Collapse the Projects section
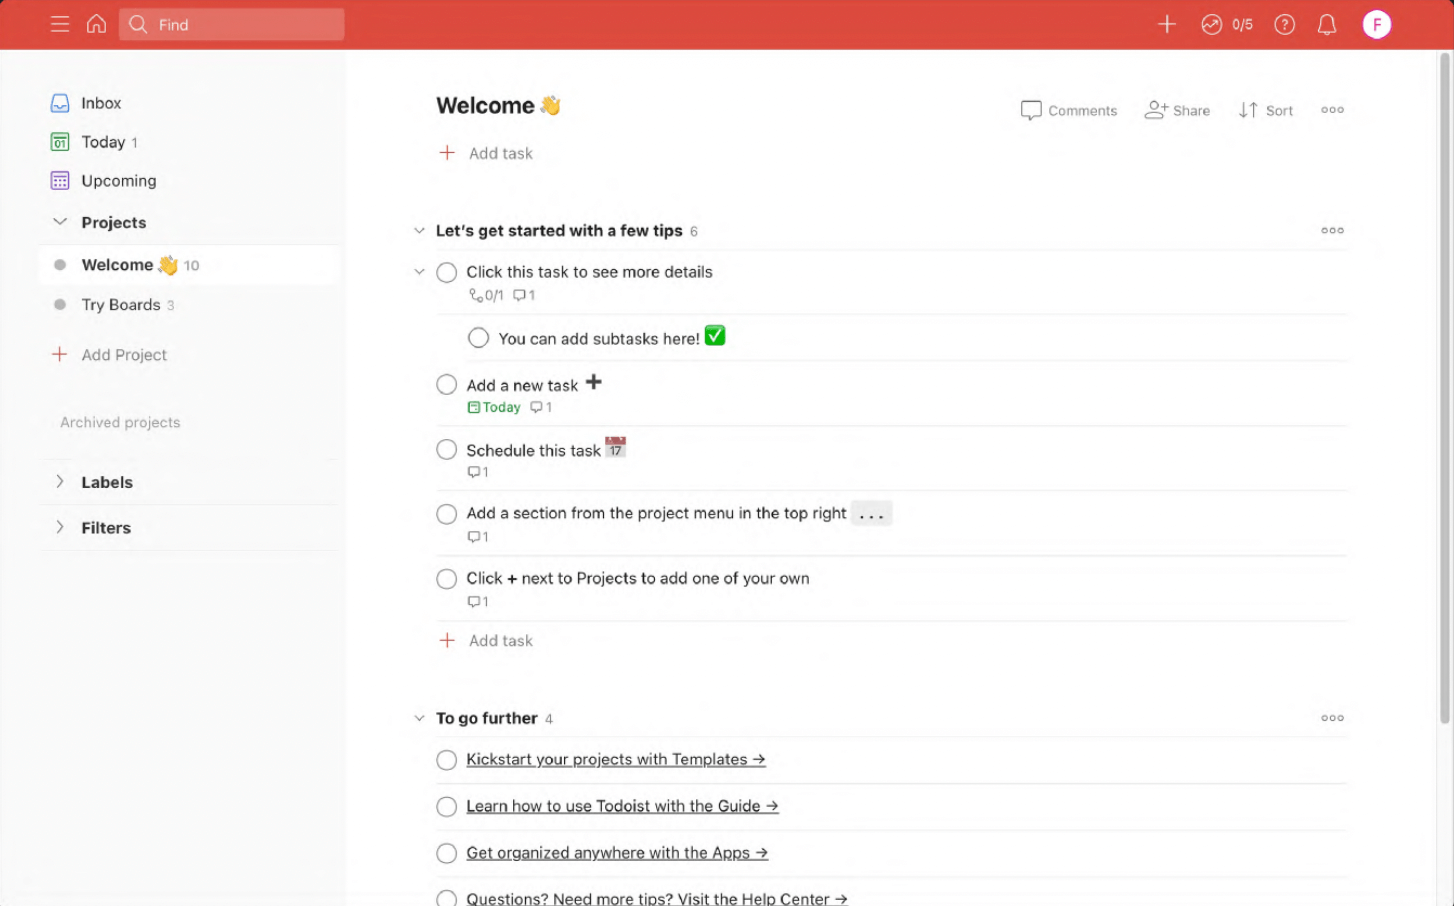The height and width of the screenshot is (906, 1454). [60, 222]
